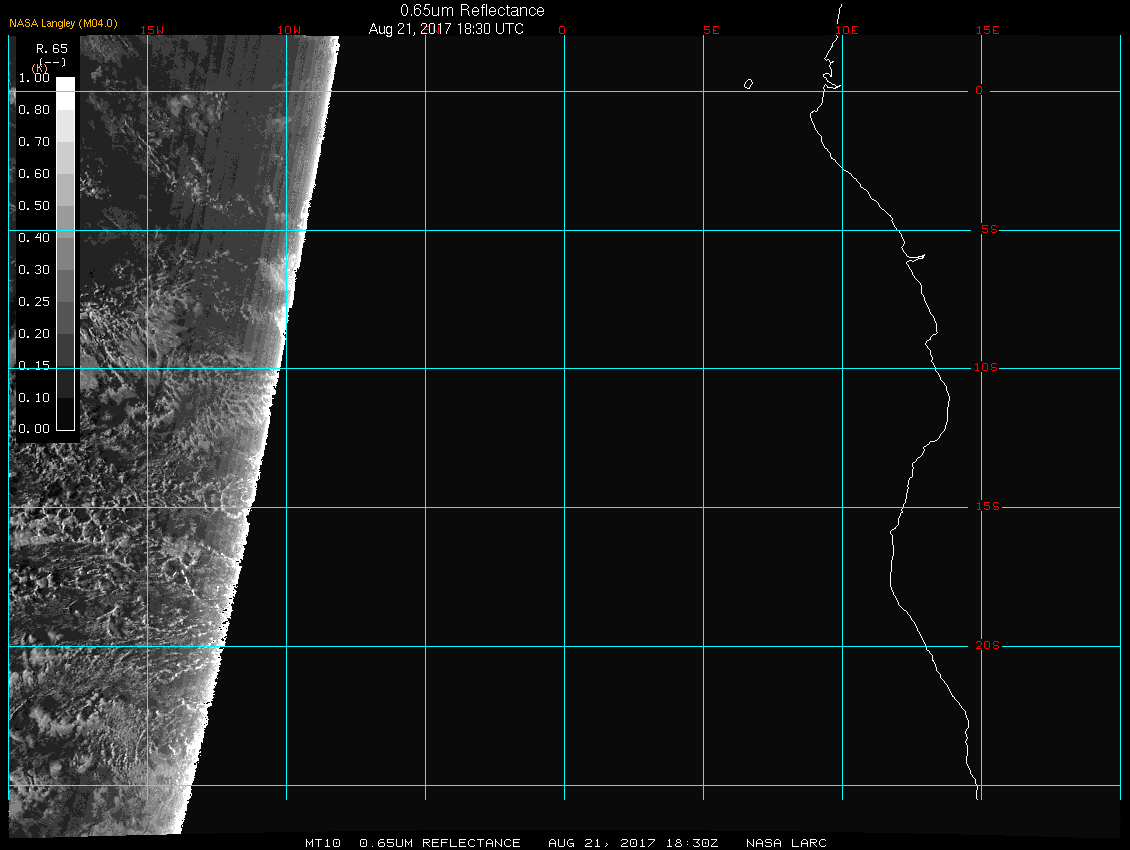Viewport: 1130px width, 850px height.
Task: Select the red 10S latitude label
Action: point(986,368)
